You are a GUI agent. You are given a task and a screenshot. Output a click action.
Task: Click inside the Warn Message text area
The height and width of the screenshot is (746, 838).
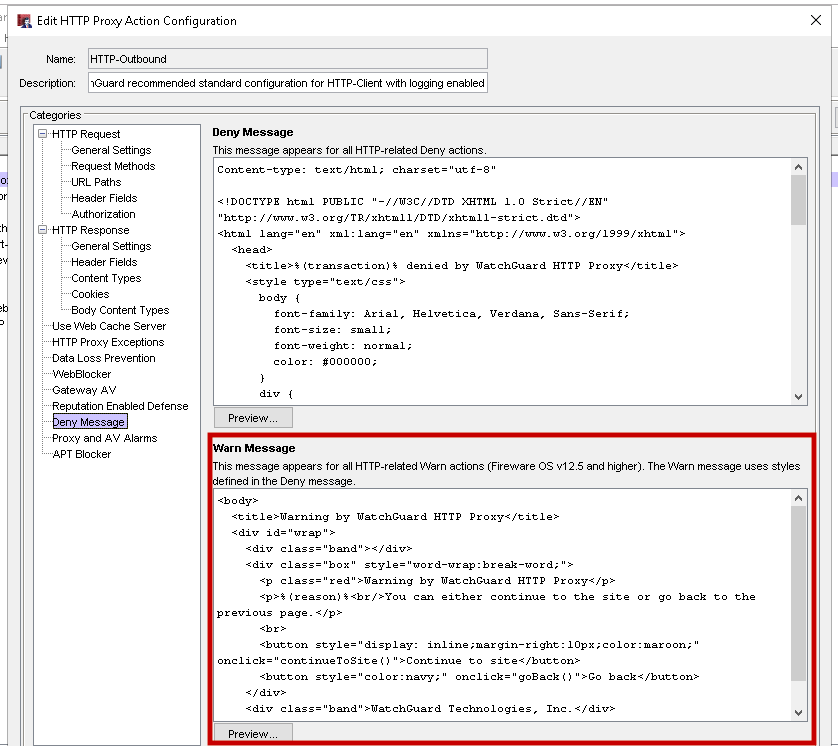(x=502, y=605)
